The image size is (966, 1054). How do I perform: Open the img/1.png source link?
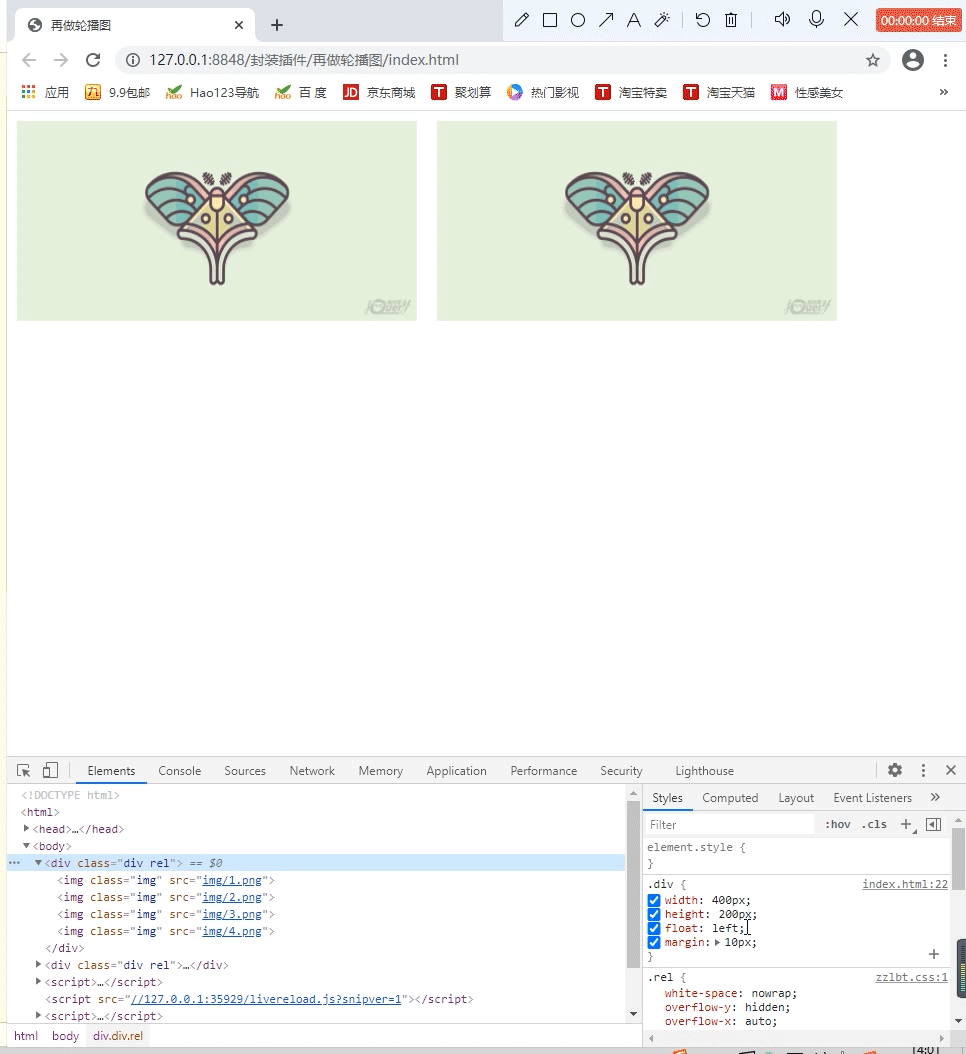click(232, 880)
